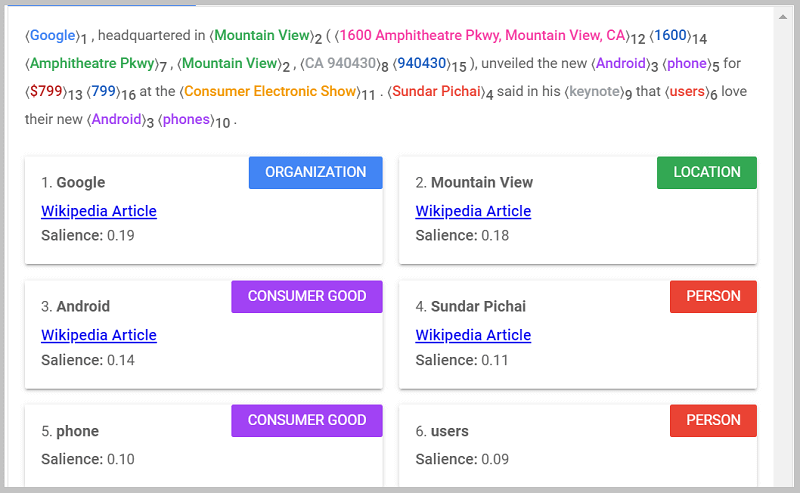This screenshot has width=800, height=493.
Task: Click PERSON badge on Sundar Pichai card
Action: (x=713, y=296)
